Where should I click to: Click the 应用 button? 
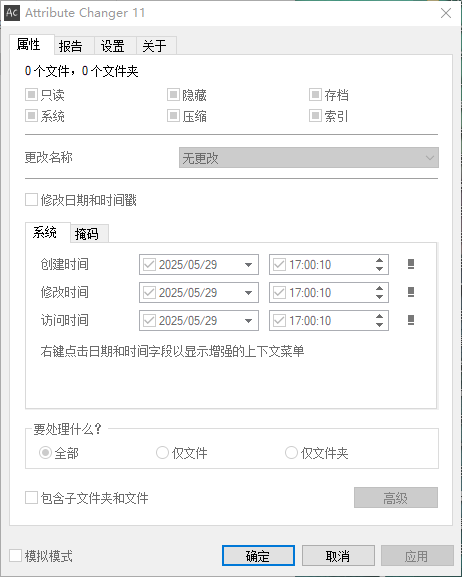pos(417,555)
